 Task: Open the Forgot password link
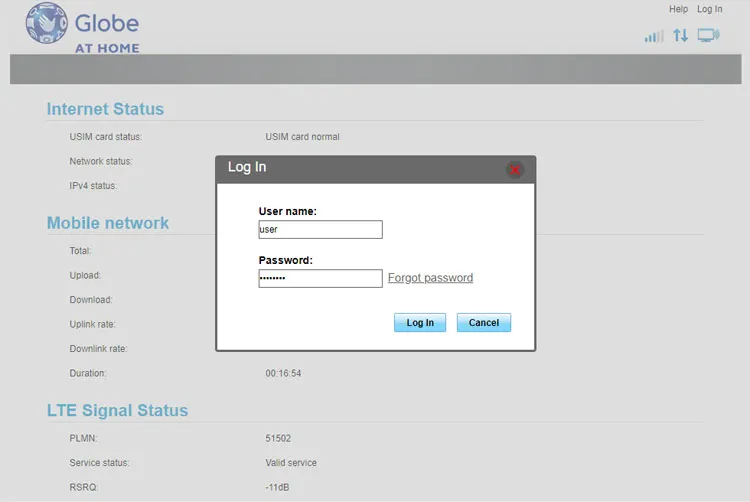[430, 278]
